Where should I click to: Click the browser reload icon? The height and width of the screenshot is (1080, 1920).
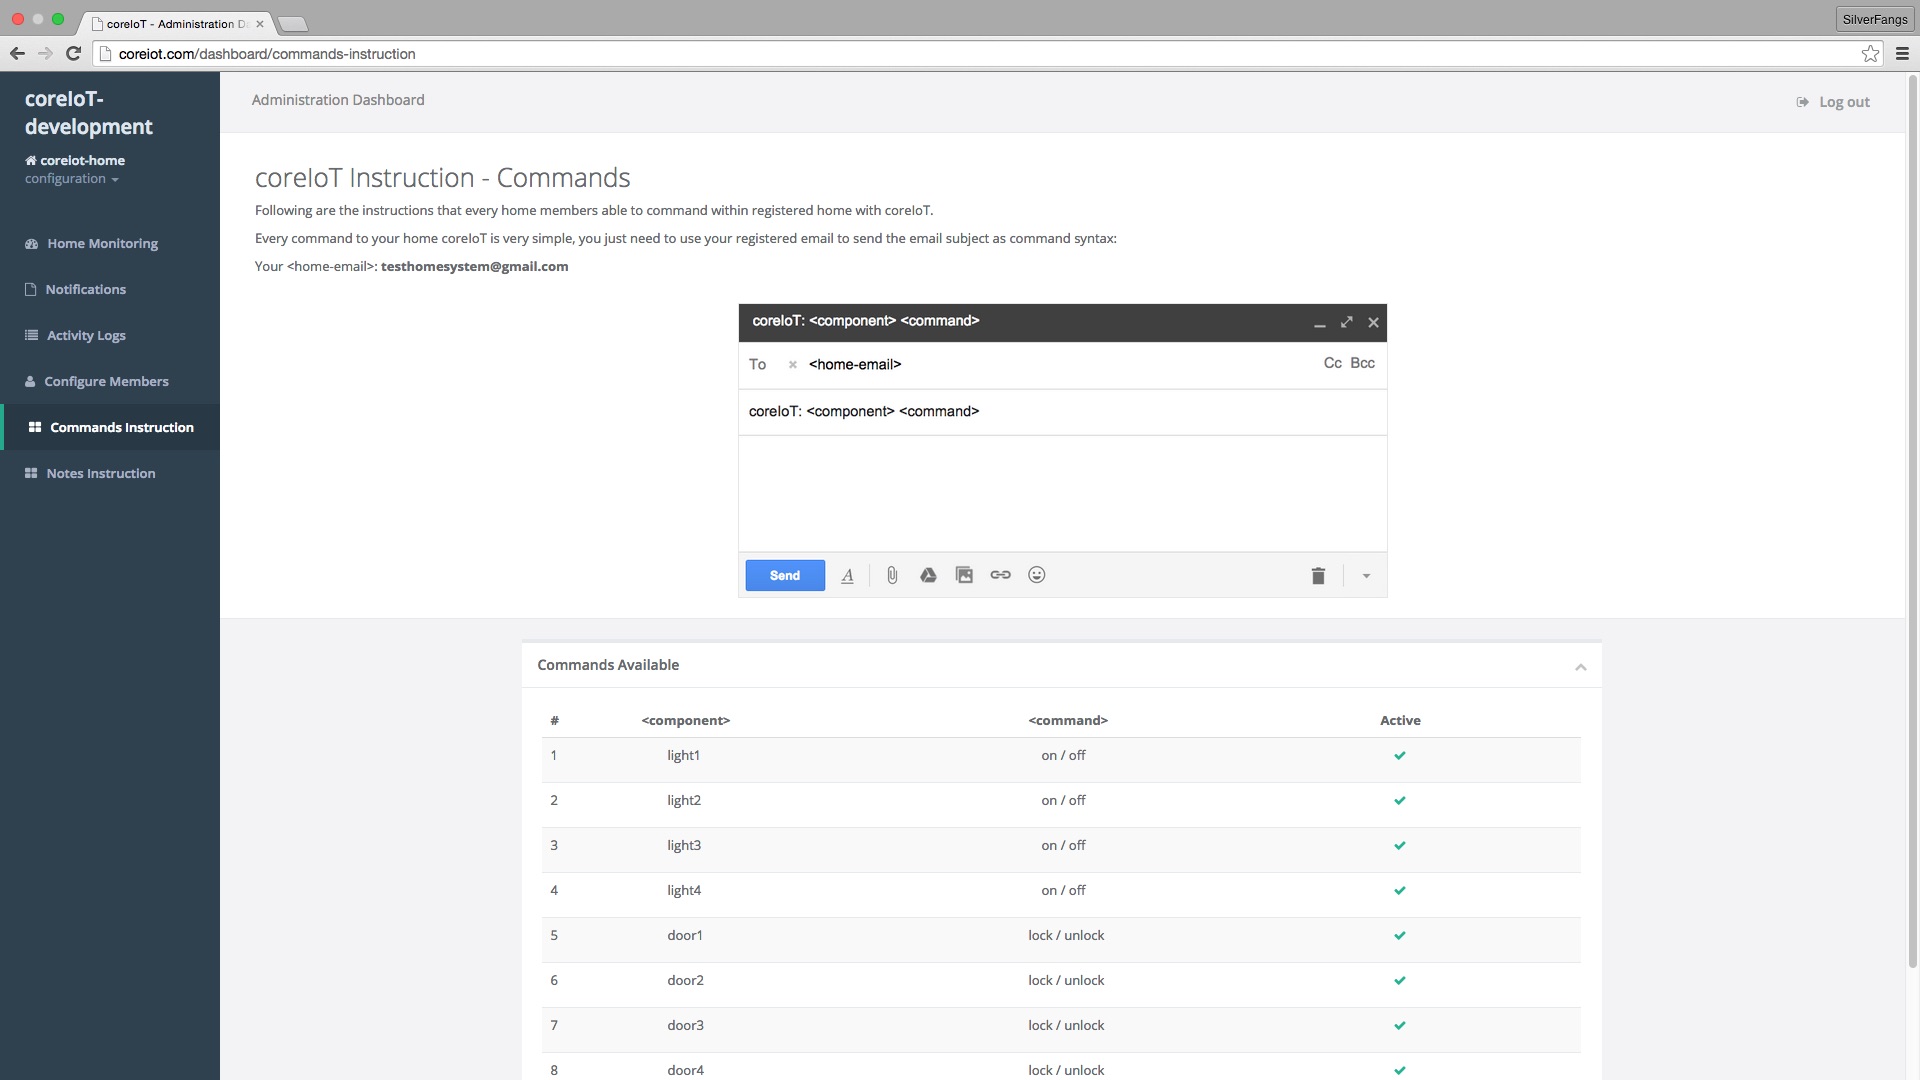pyautogui.click(x=73, y=54)
